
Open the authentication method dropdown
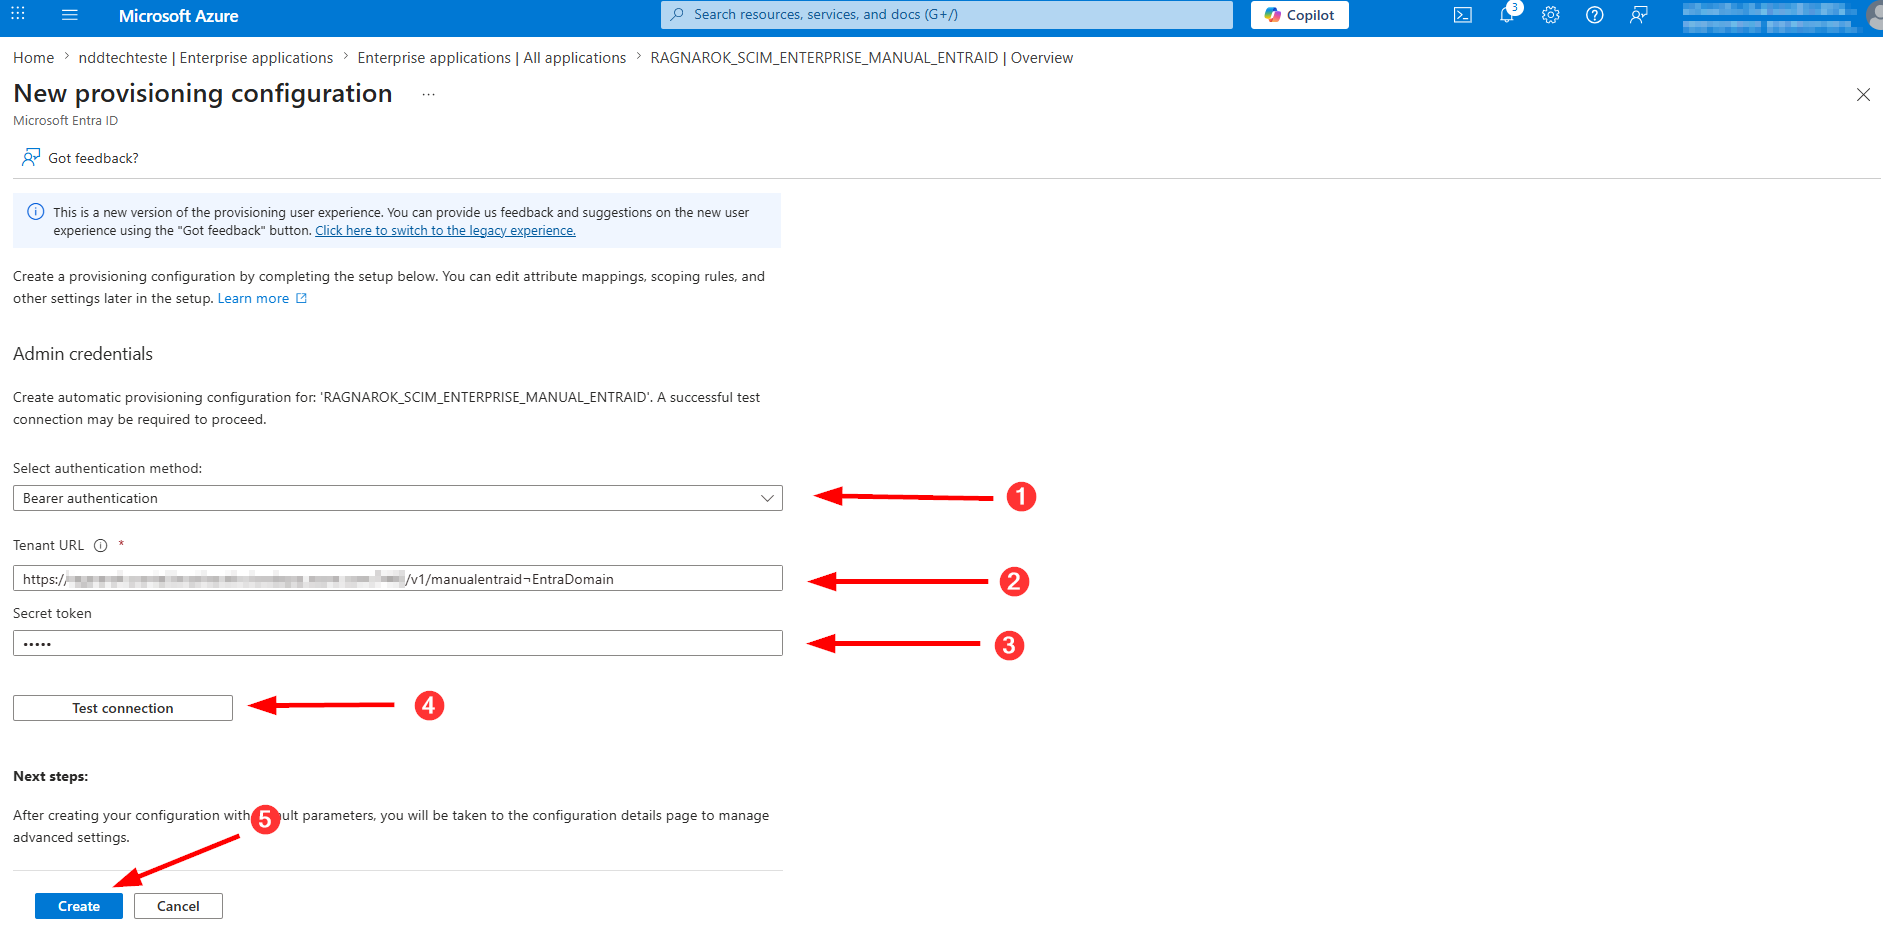coord(398,498)
